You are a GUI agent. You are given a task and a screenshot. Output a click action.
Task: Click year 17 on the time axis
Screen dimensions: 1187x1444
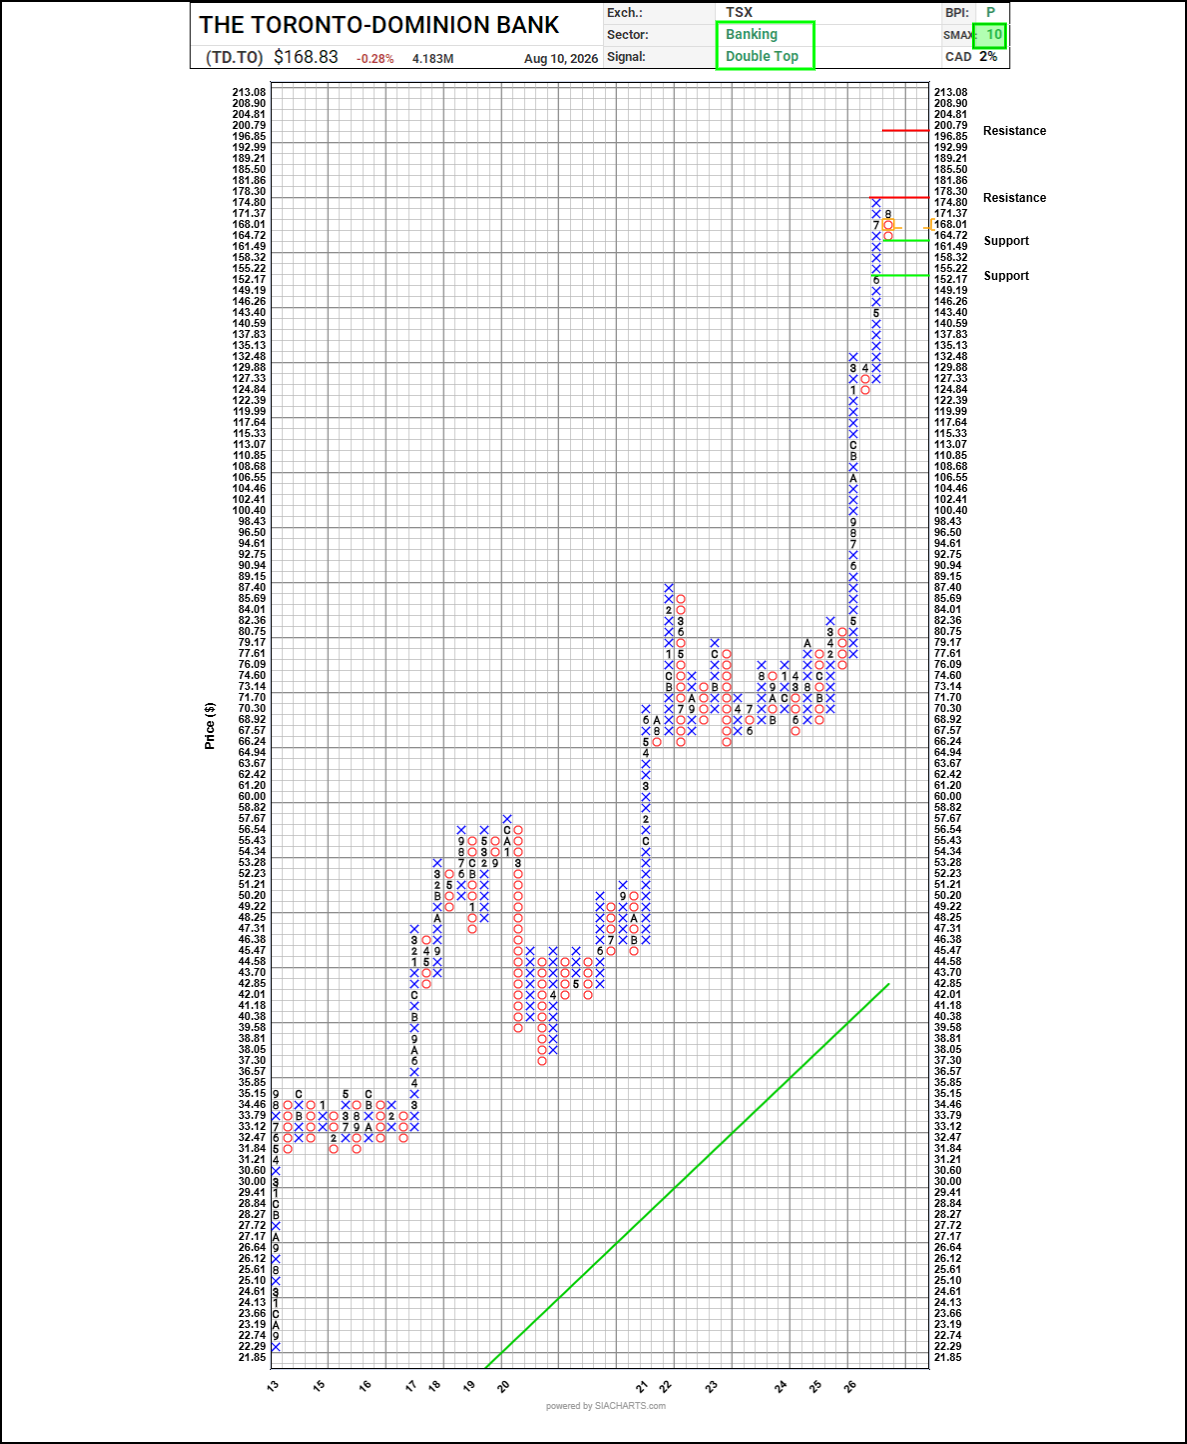[411, 1386]
